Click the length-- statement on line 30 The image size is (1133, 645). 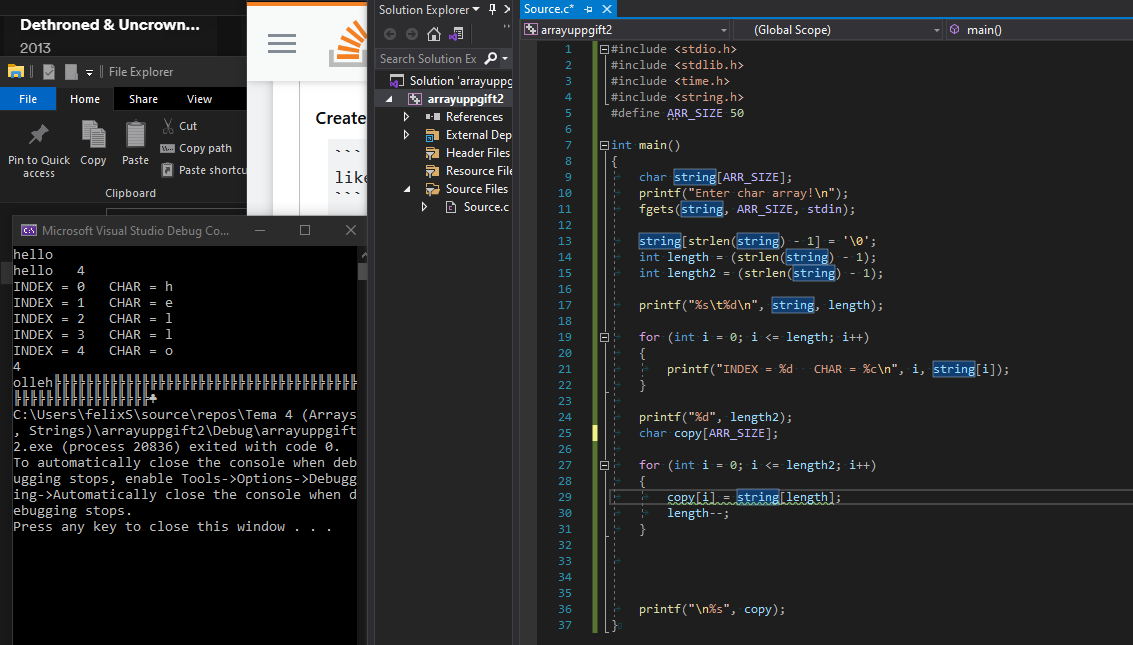click(698, 514)
